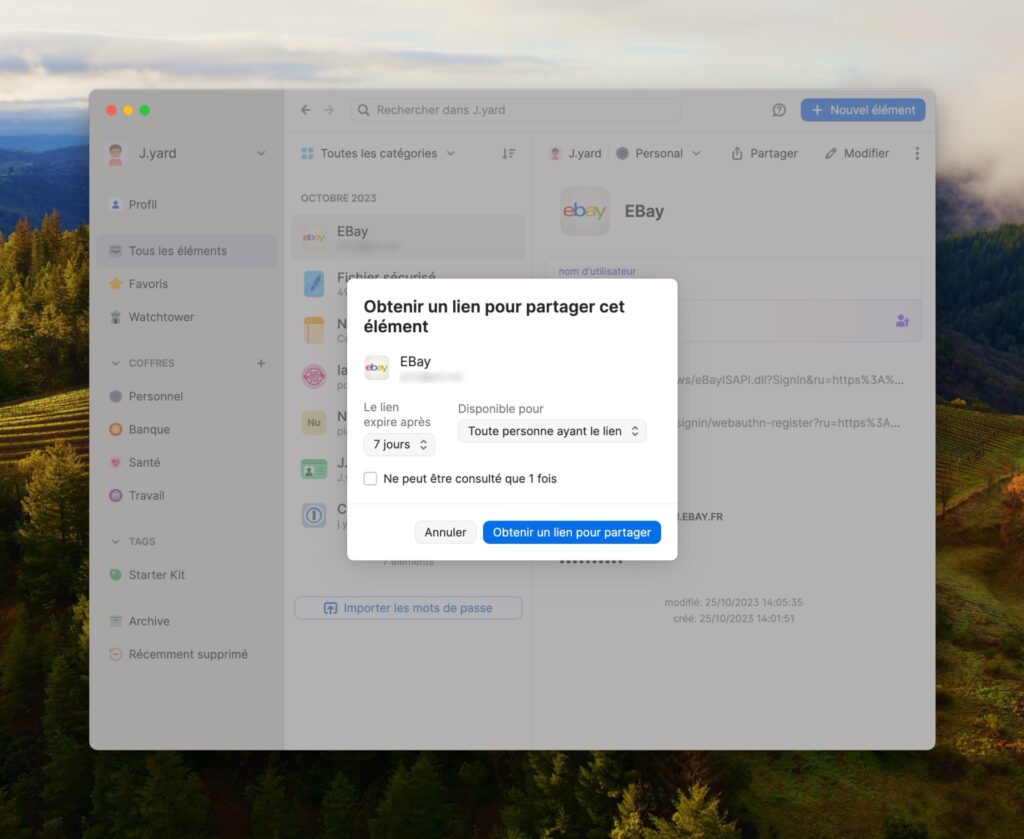The height and width of the screenshot is (839, 1024).
Task: Click the Modifier button
Action: click(x=857, y=153)
